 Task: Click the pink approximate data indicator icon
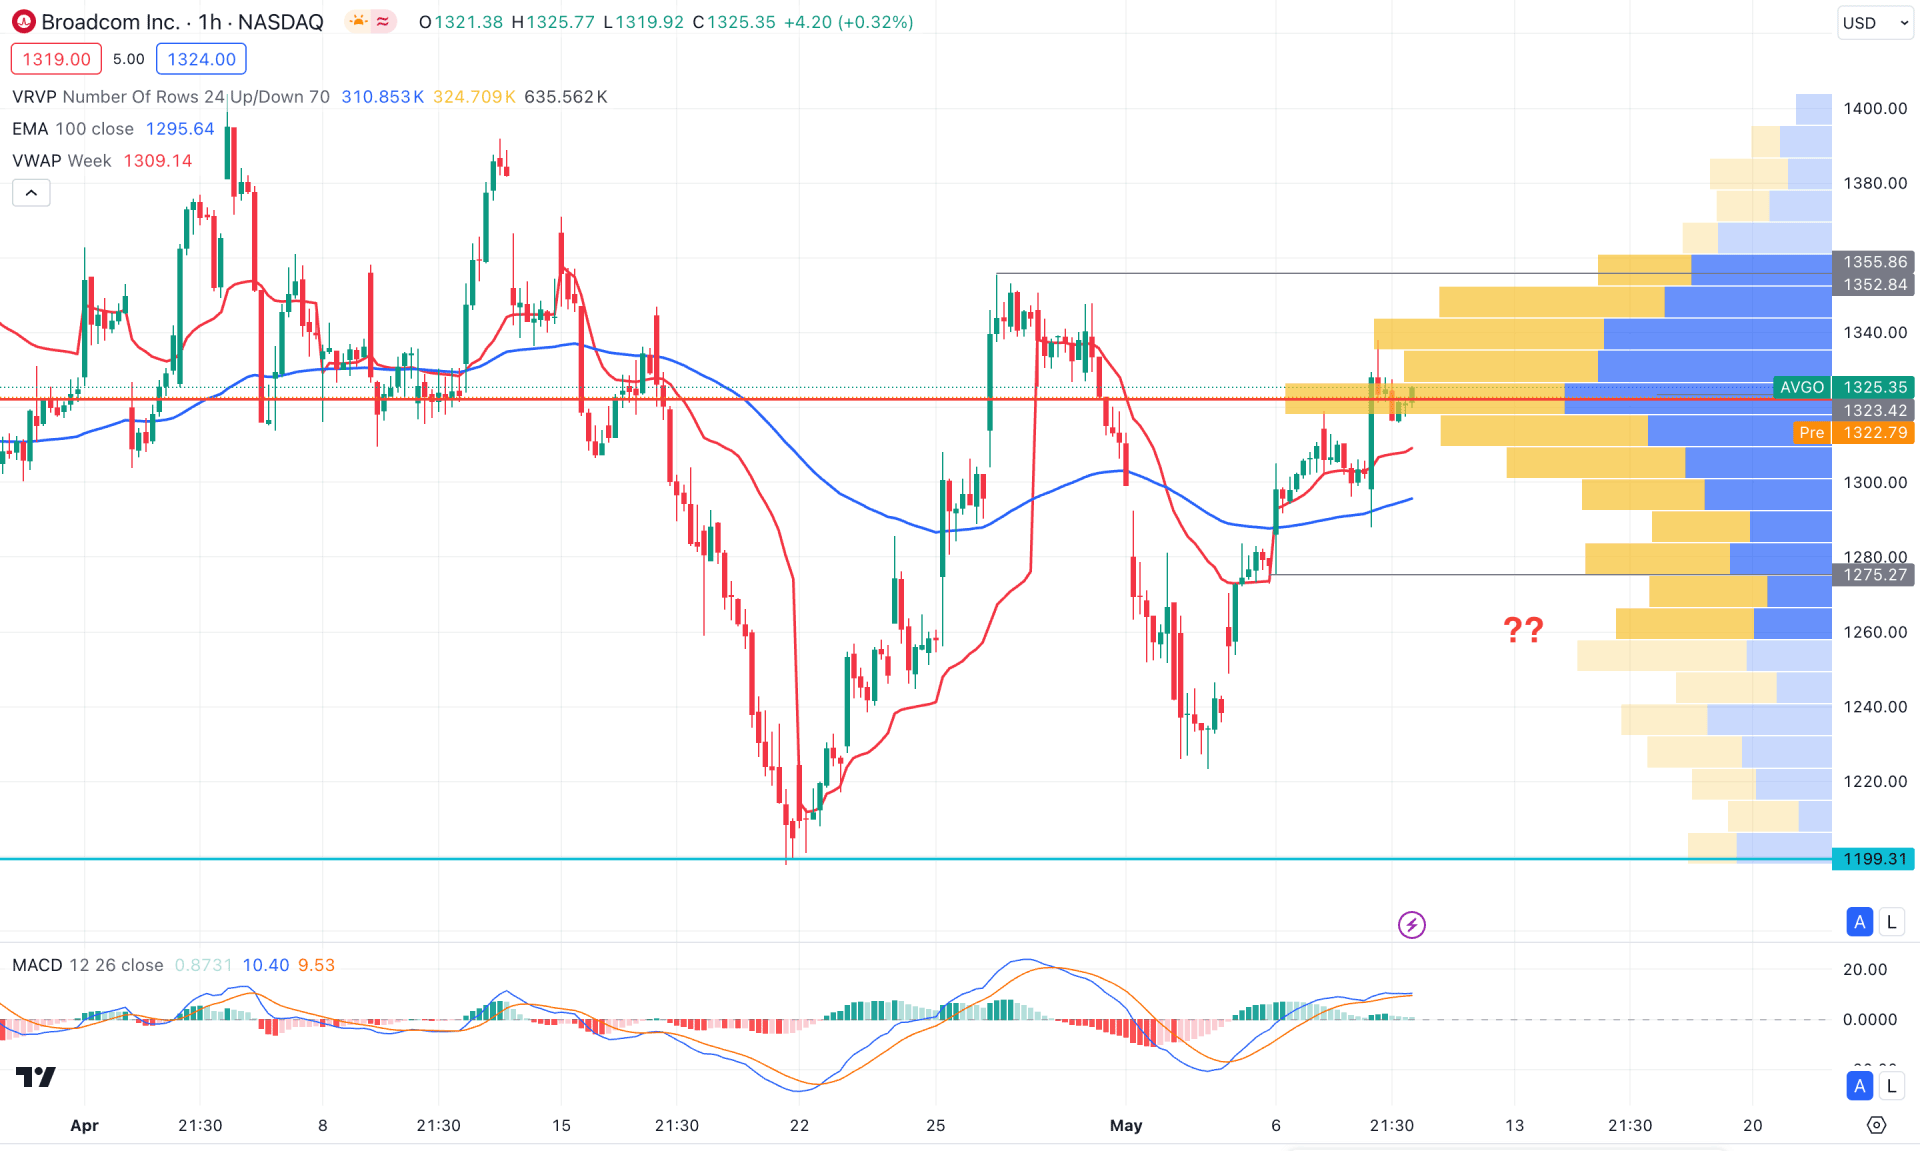click(383, 21)
